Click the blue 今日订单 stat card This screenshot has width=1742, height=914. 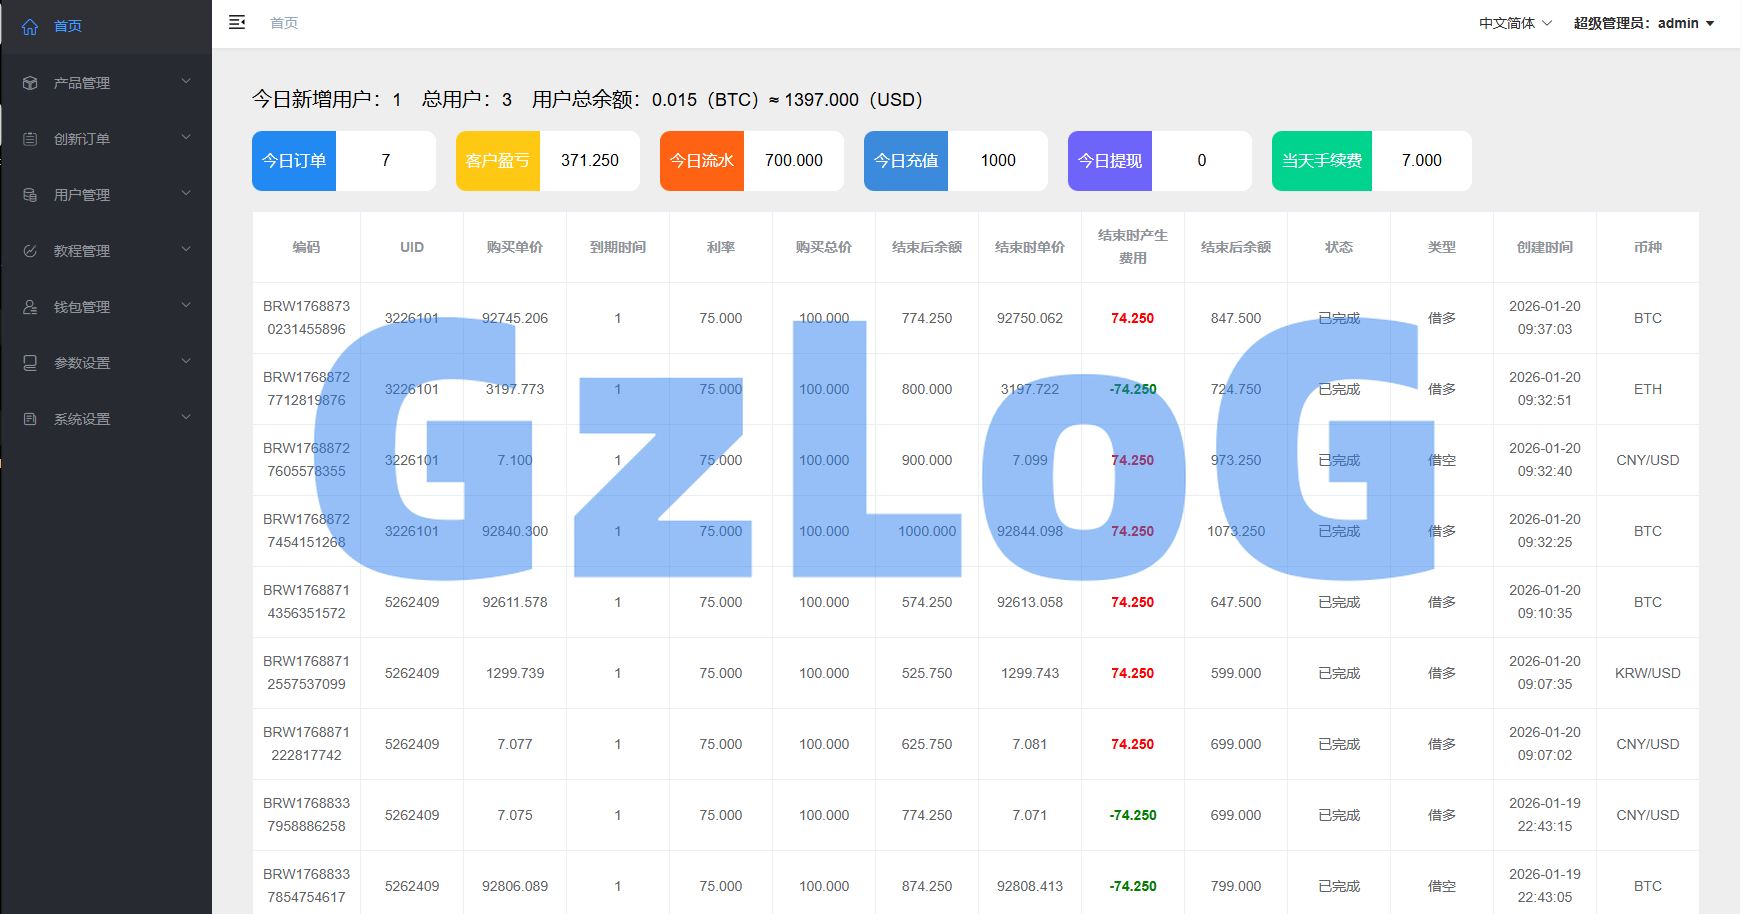click(294, 161)
